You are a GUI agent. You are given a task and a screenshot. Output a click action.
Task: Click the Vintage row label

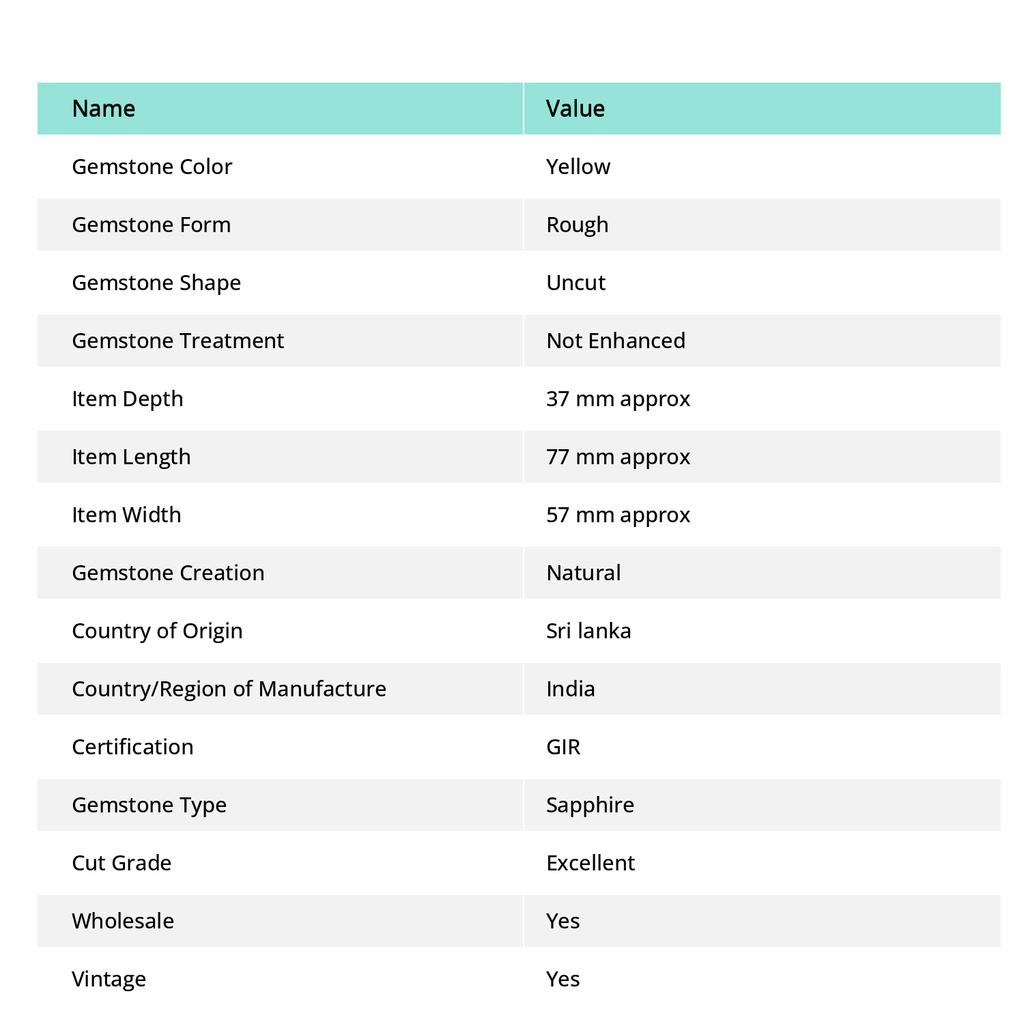[x=109, y=979]
